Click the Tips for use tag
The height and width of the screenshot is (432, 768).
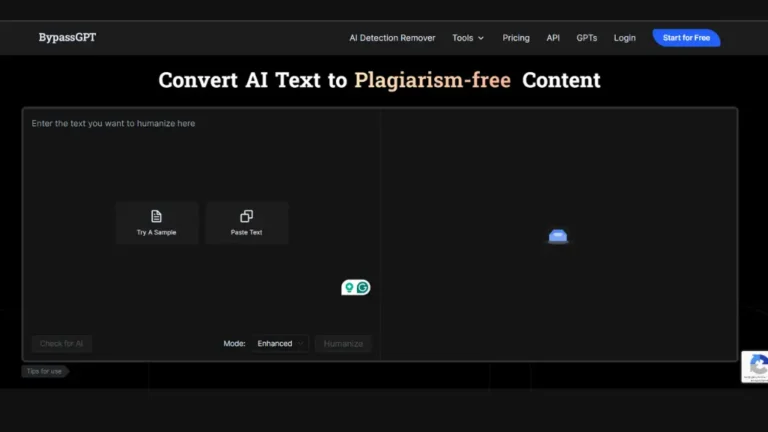click(45, 371)
